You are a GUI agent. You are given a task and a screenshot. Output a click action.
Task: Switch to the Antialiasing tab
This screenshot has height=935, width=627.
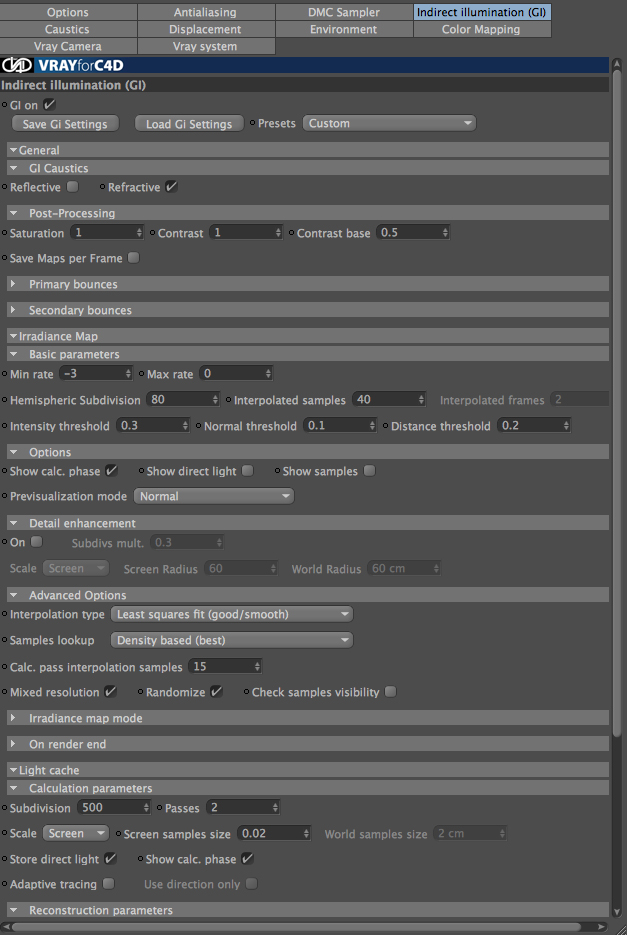(206, 12)
